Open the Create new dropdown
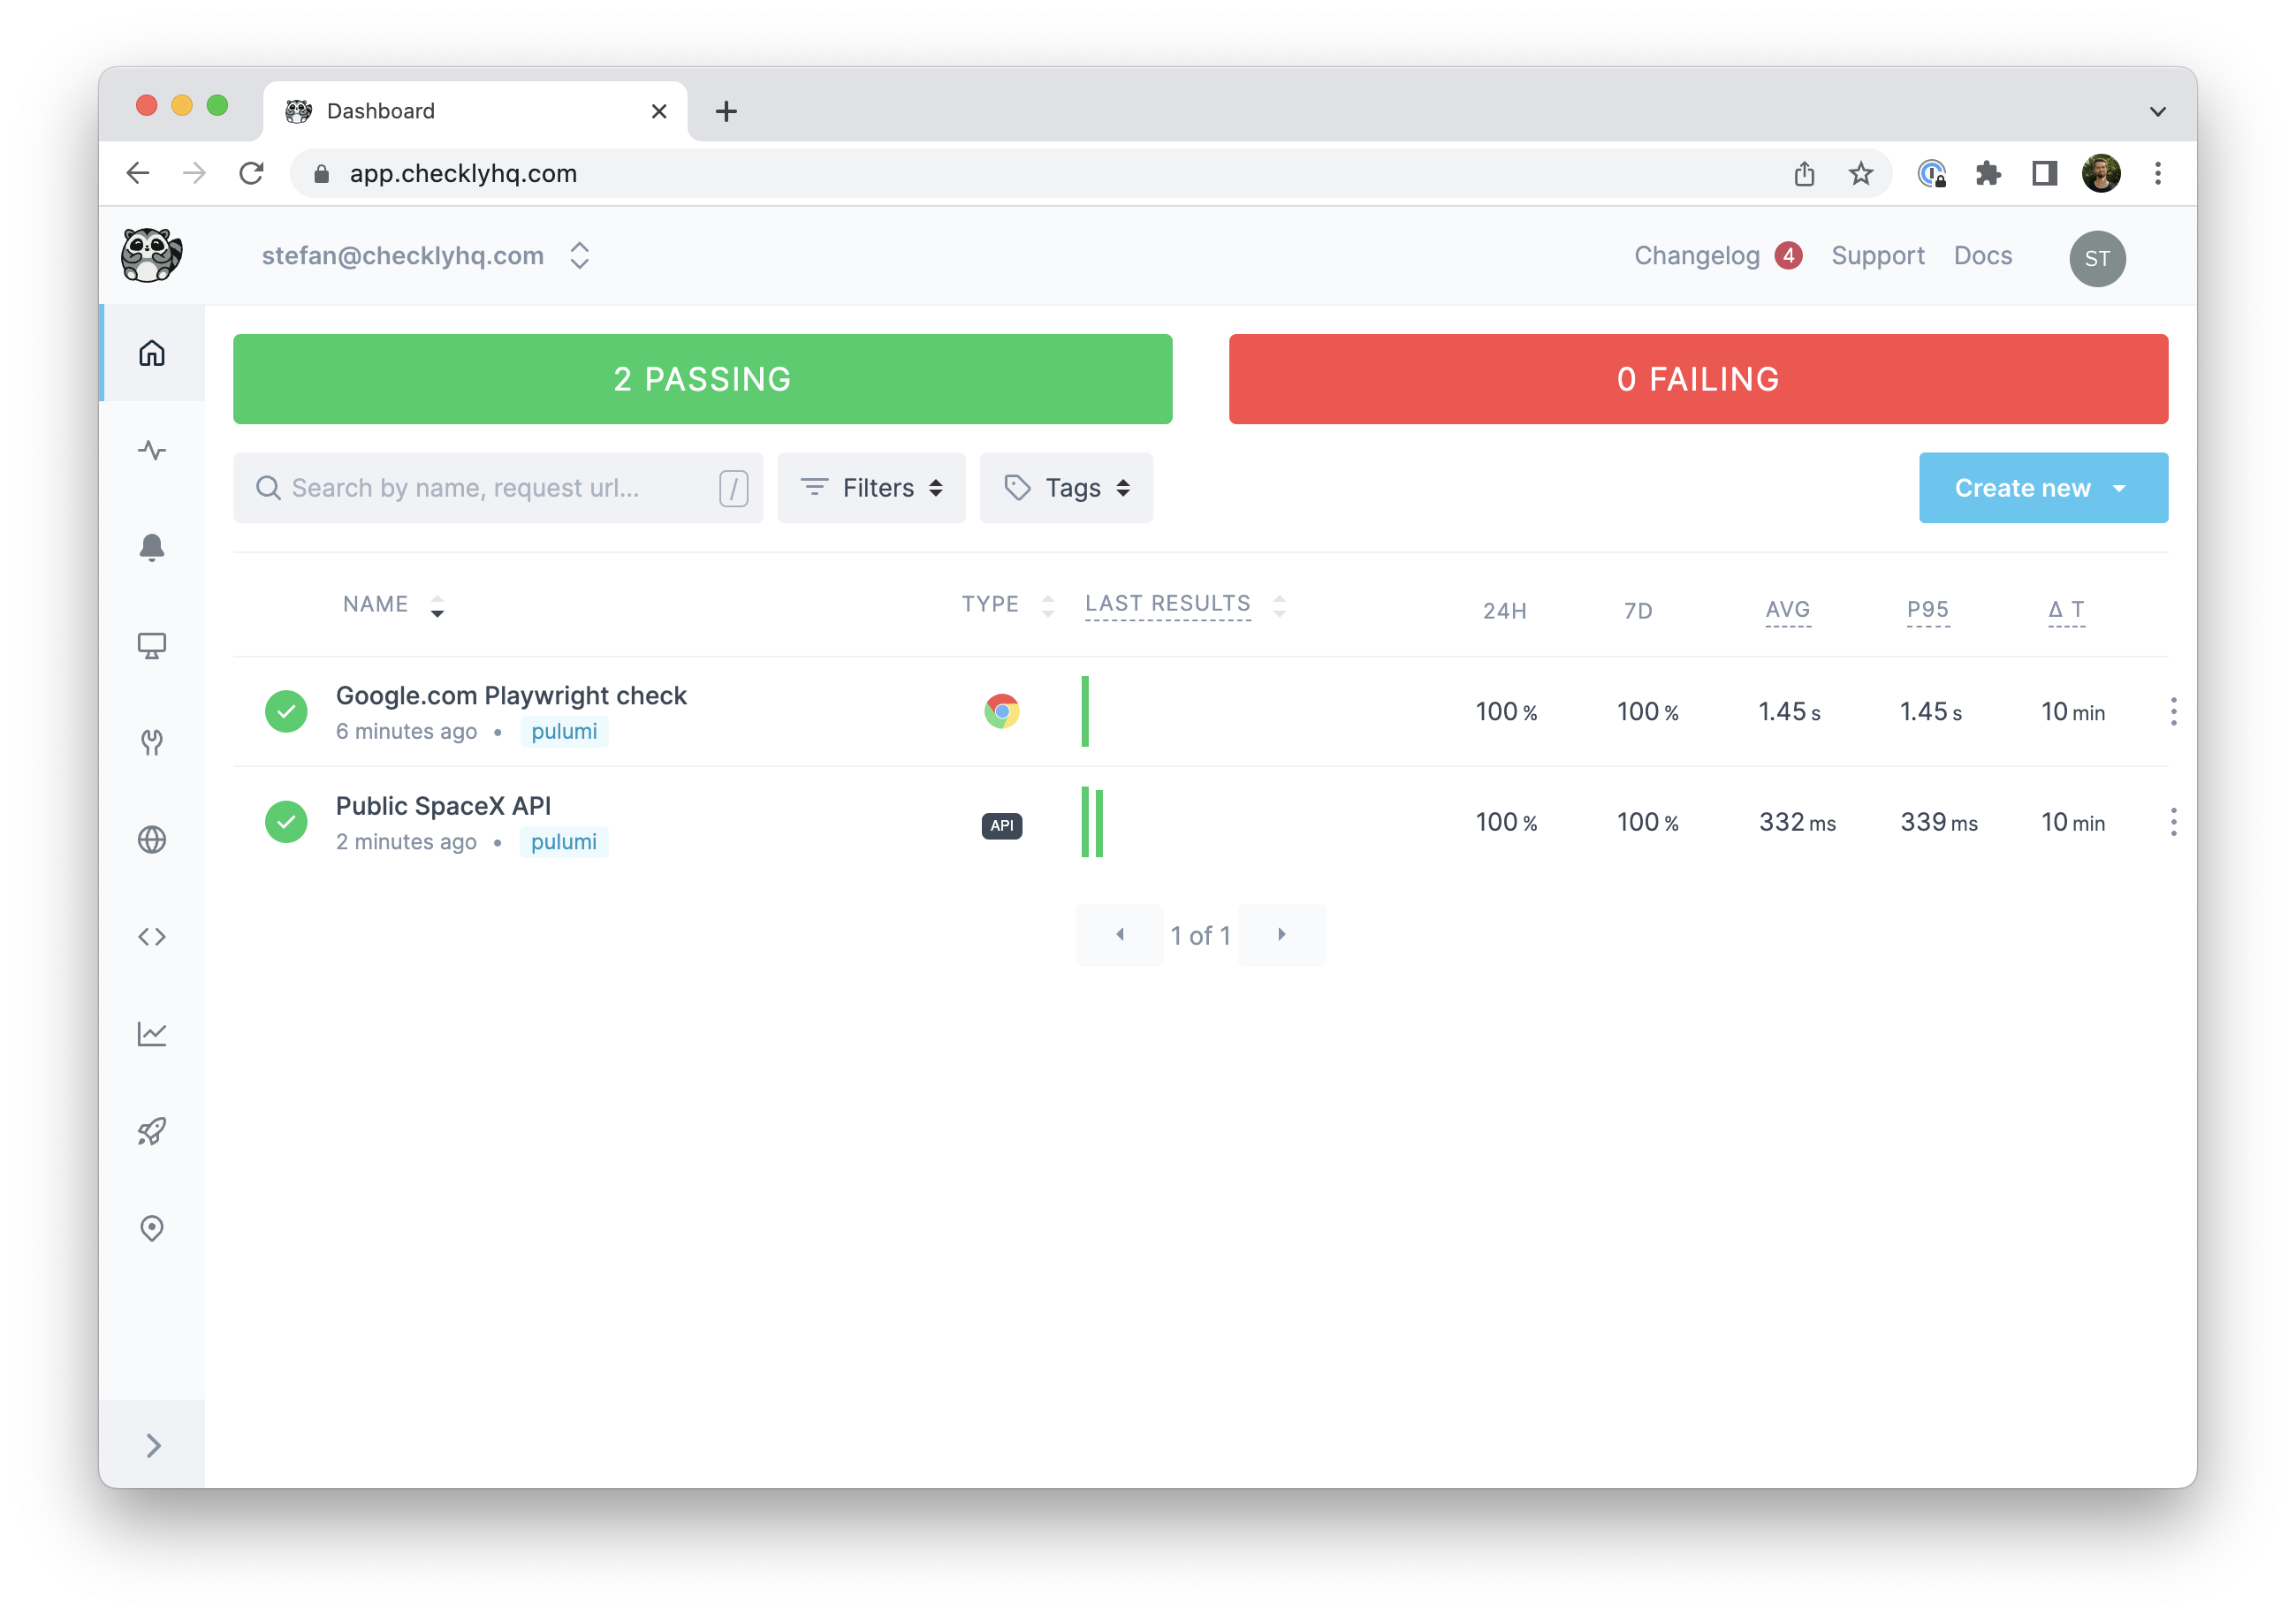2296x1619 pixels. click(2043, 487)
